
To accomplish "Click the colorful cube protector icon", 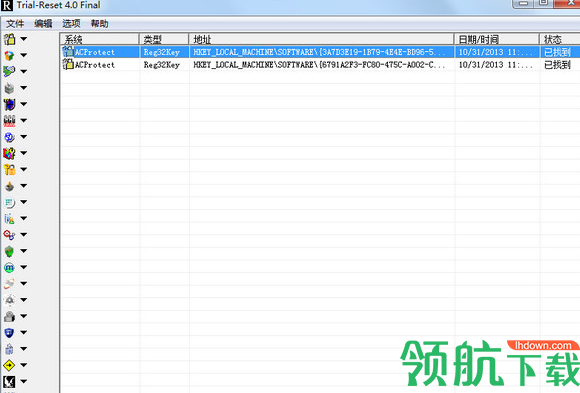I will 9,55.
